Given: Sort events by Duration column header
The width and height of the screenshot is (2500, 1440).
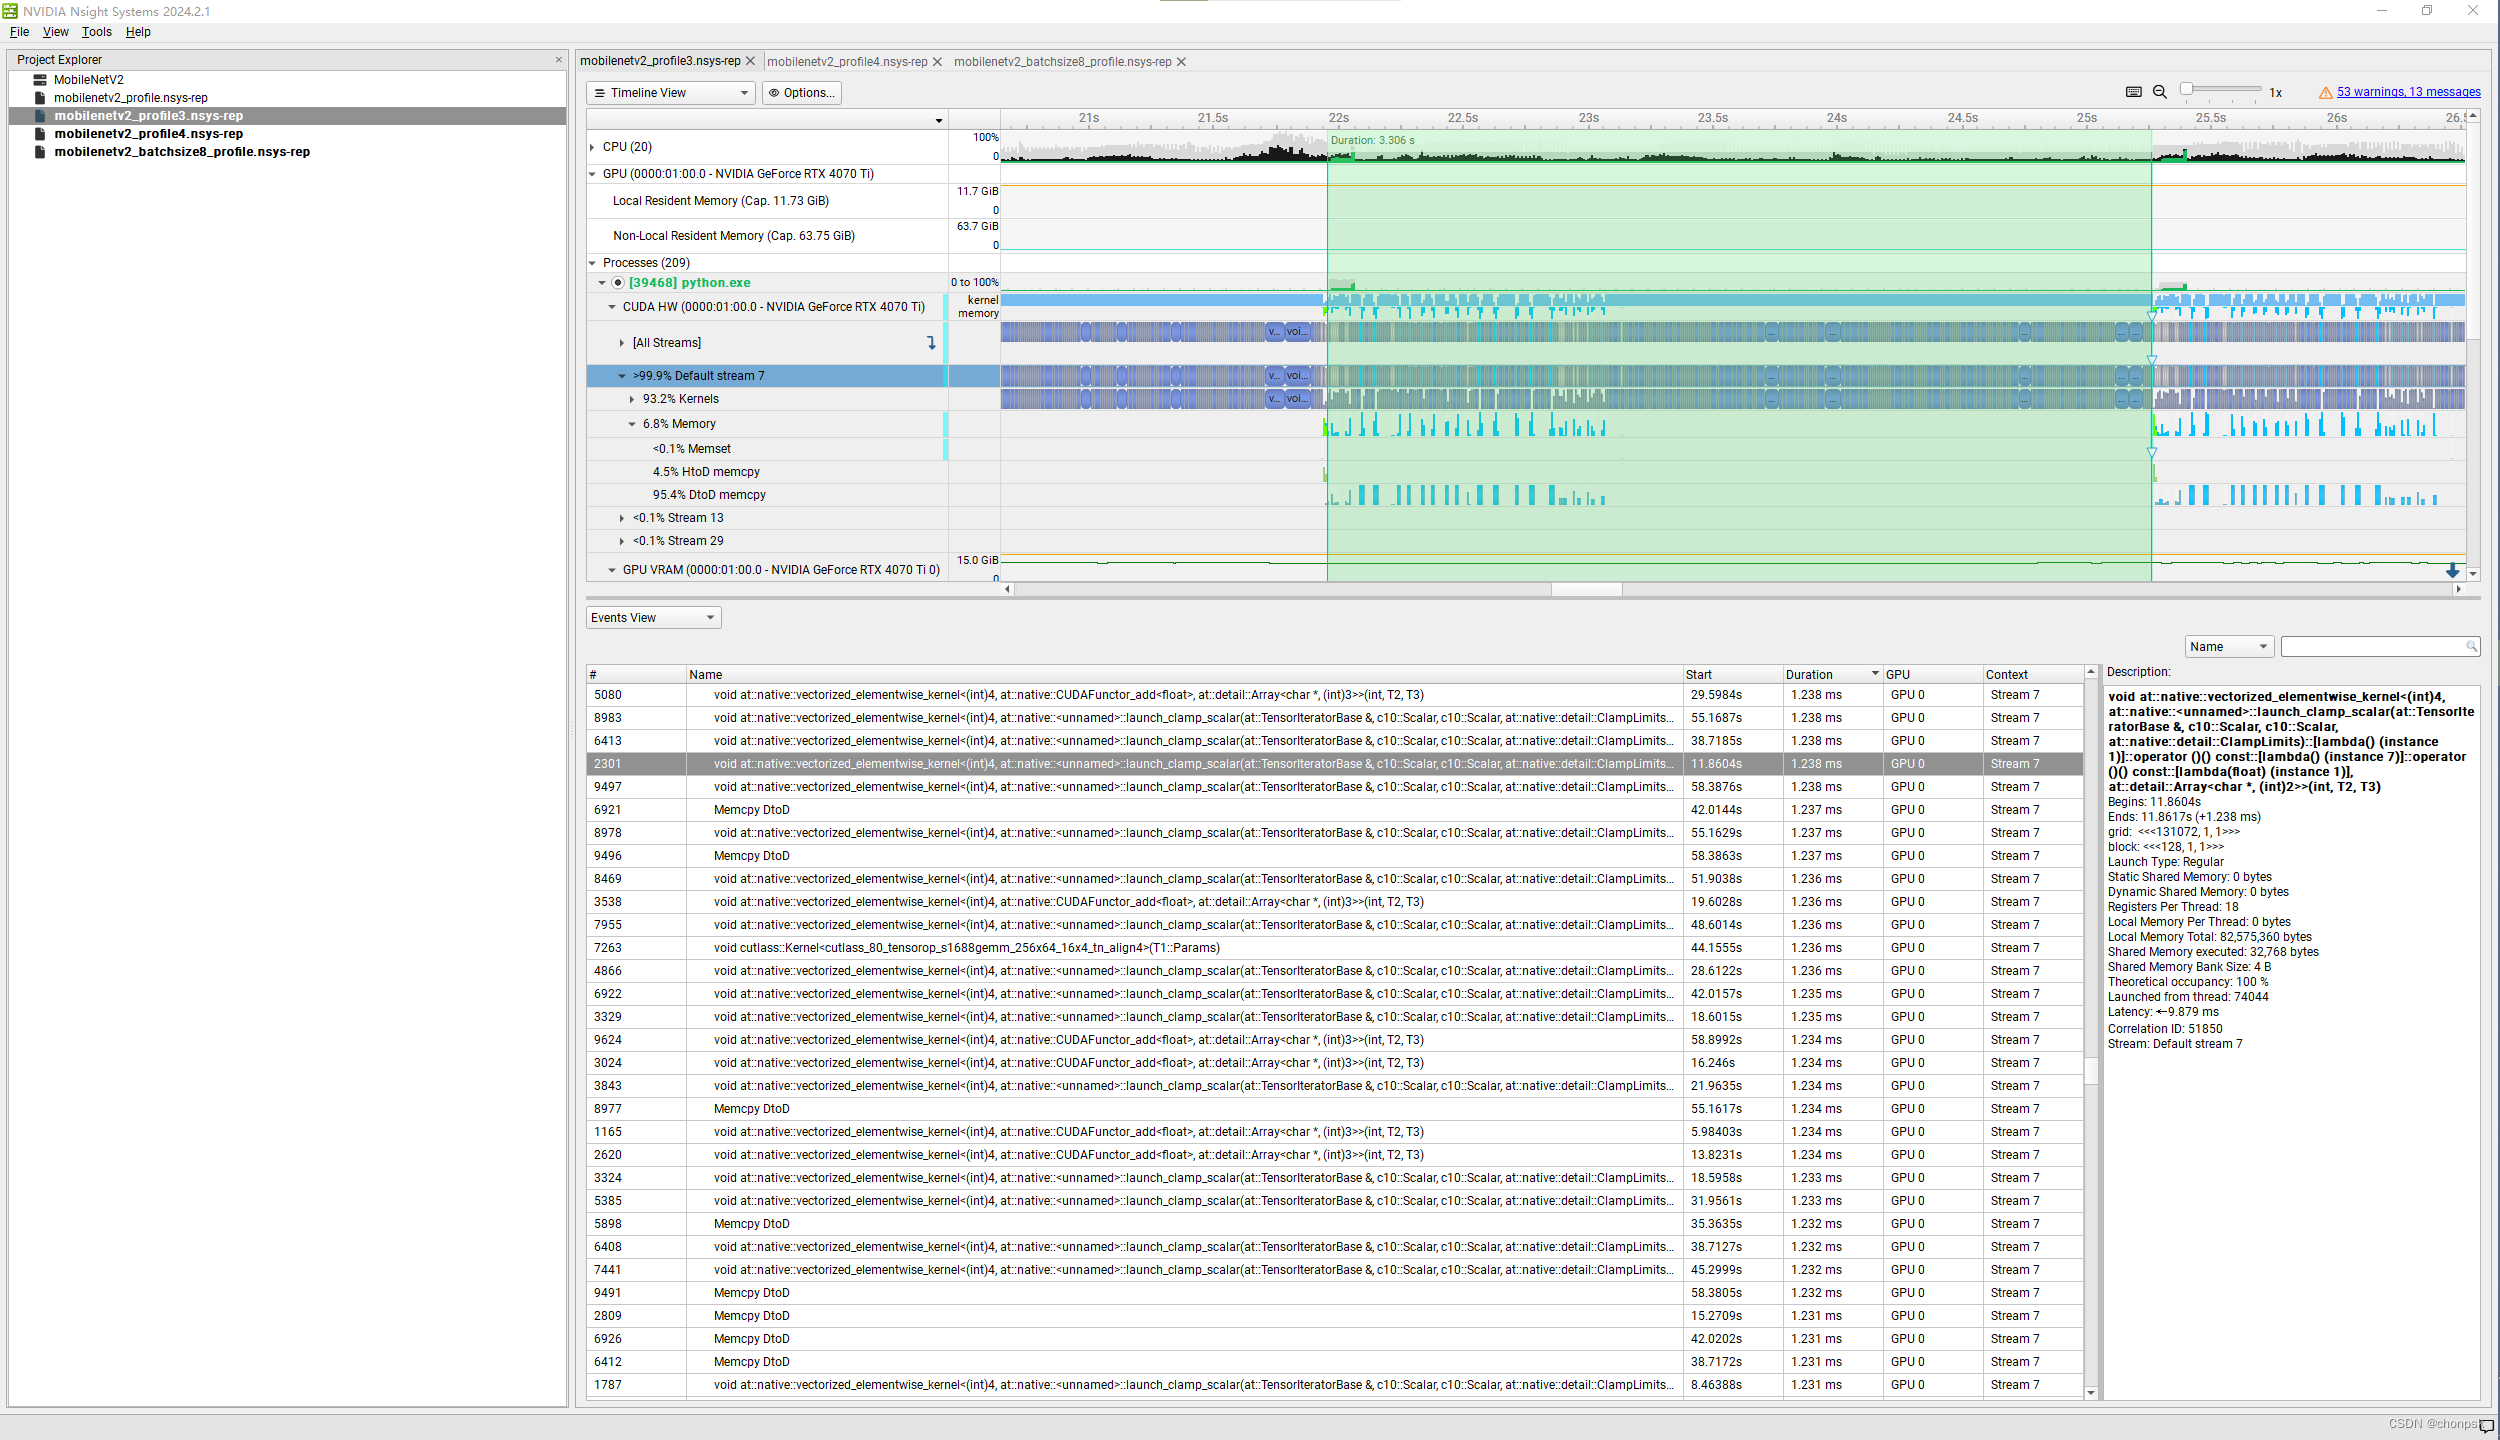Looking at the screenshot, I should pos(1831,675).
